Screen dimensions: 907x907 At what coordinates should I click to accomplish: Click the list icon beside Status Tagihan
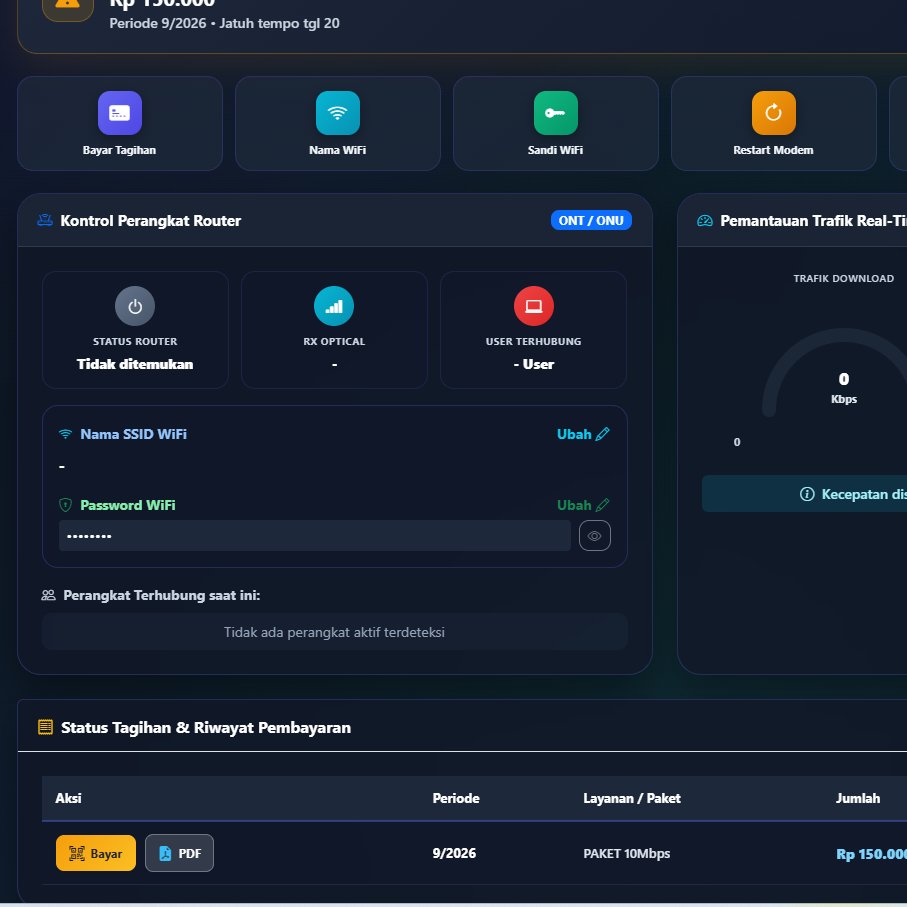[45, 727]
